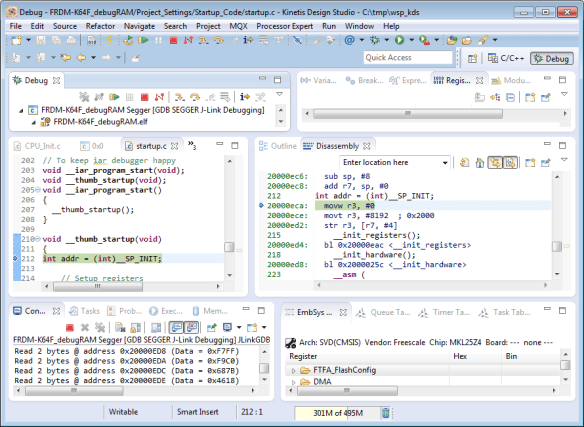This screenshot has width=584, height=427.
Task: Click the startup.c editor vertical scrollbar thumb
Action: tap(229, 247)
